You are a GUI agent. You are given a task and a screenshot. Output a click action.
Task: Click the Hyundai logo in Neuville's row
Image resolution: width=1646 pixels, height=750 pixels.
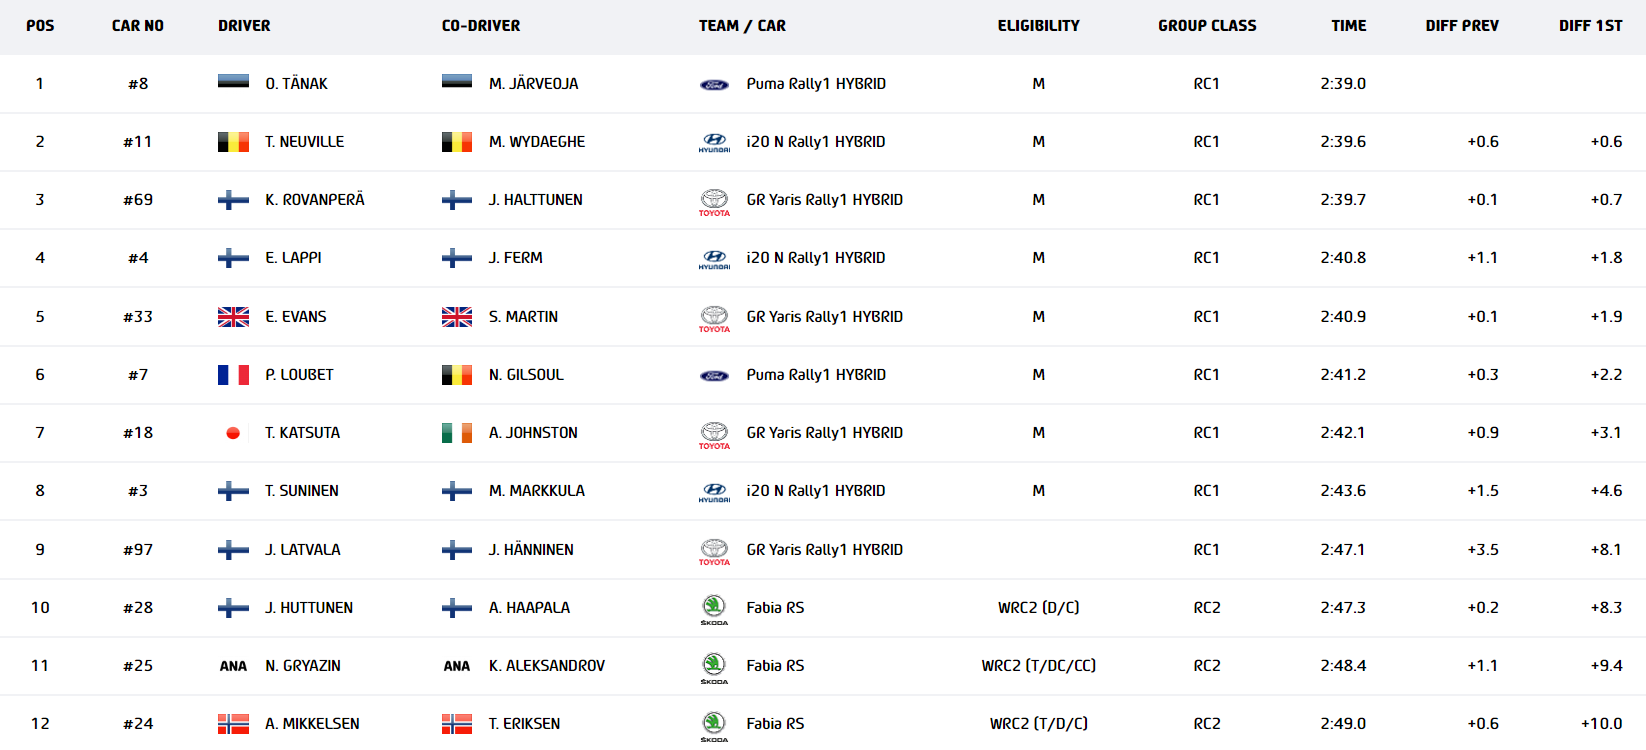coord(714,142)
